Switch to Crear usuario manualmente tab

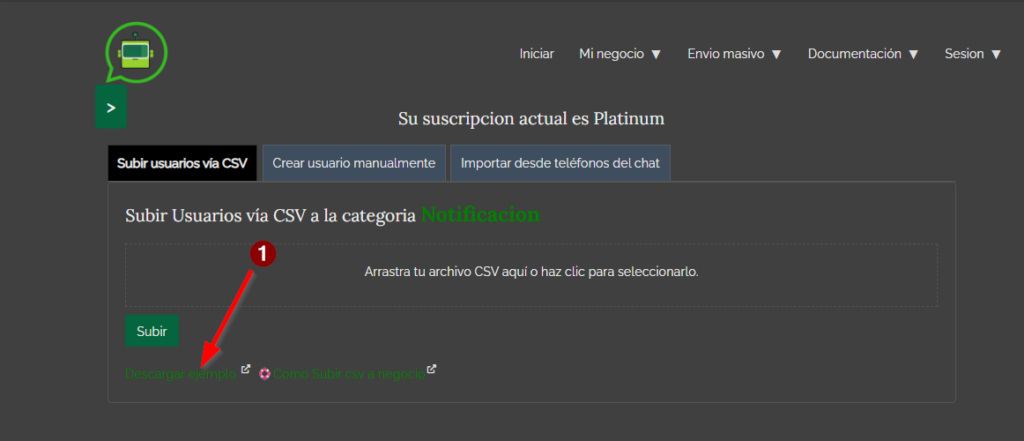(x=354, y=163)
